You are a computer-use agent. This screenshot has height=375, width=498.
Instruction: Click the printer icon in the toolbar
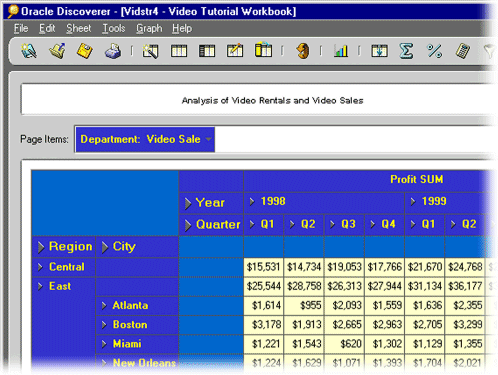click(x=113, y=51)
